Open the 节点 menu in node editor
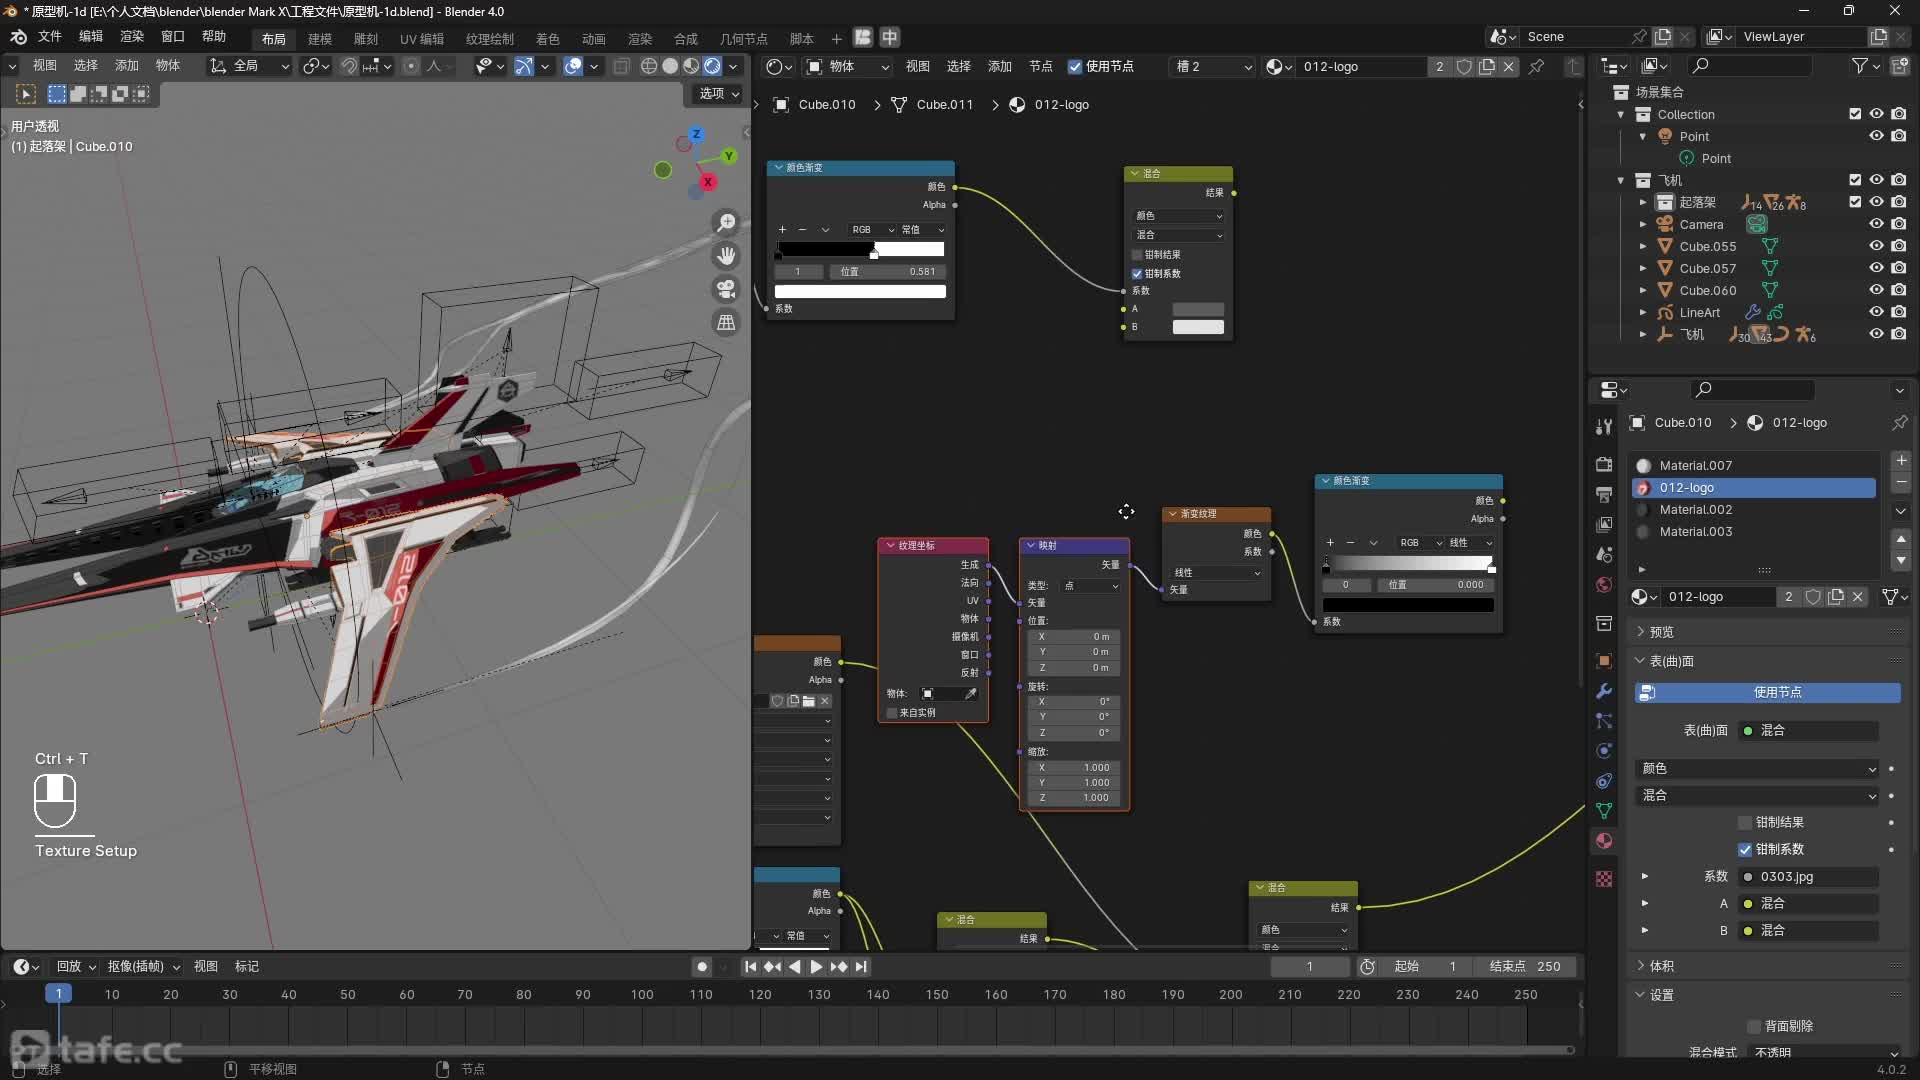 point(1040,67)
